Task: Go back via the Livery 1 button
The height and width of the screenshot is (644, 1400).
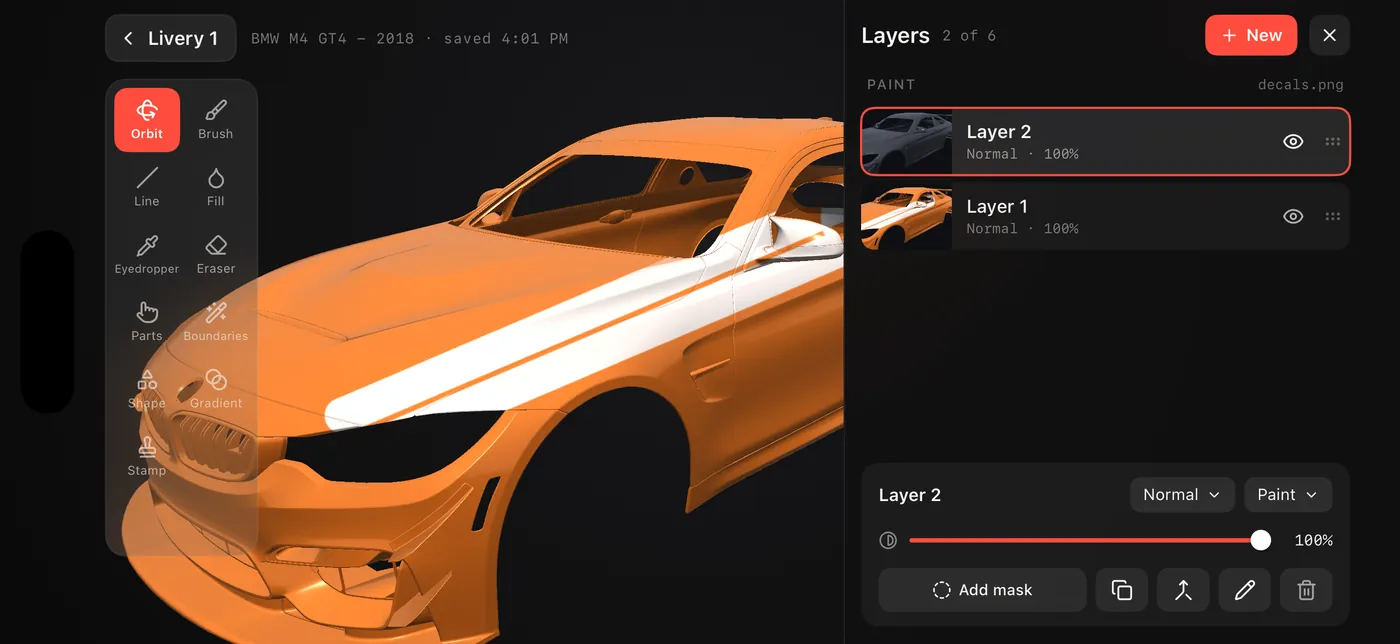Action: [x=171, y=38]
